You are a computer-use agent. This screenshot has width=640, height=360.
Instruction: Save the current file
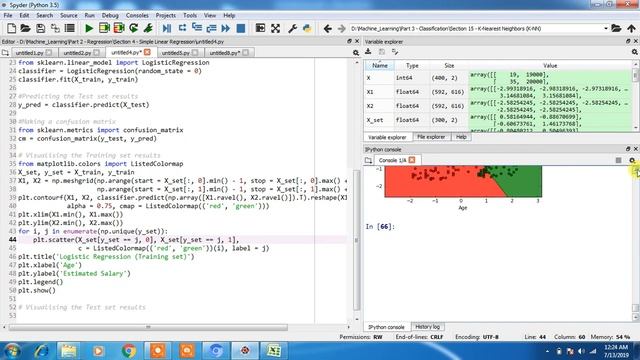40,28
